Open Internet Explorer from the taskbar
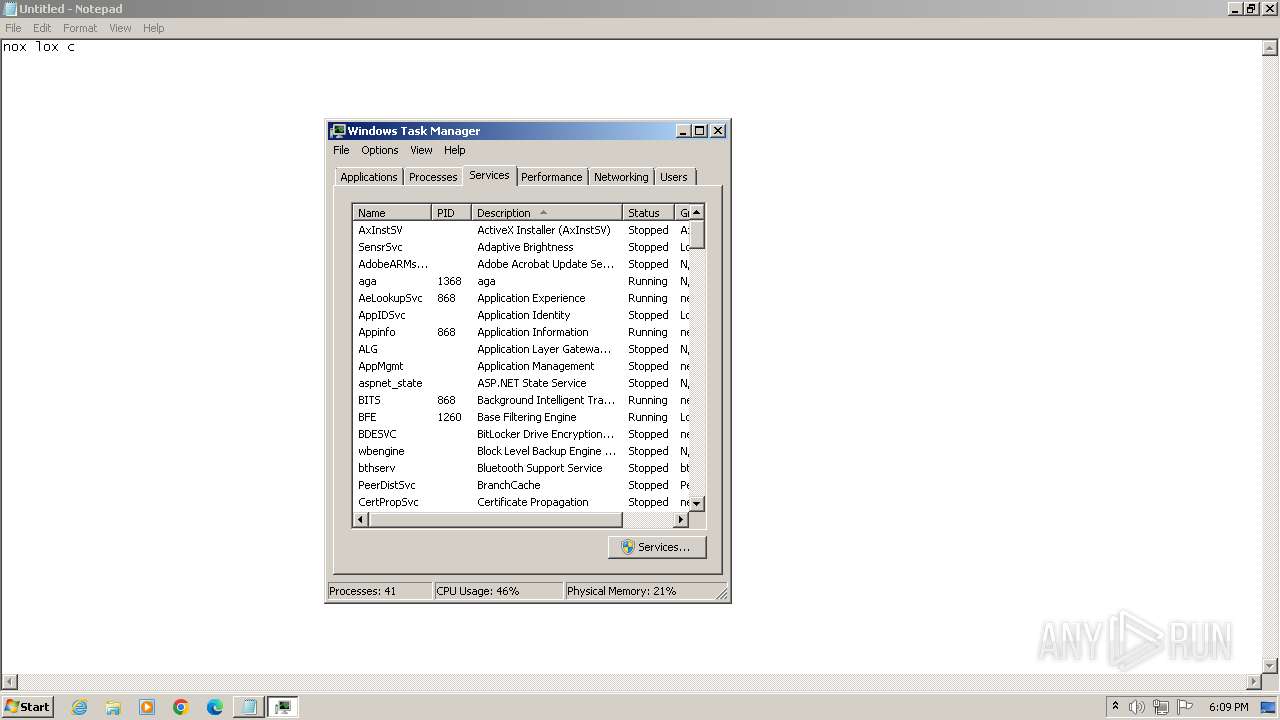The image size is (1280, 720). pos(79,707)
